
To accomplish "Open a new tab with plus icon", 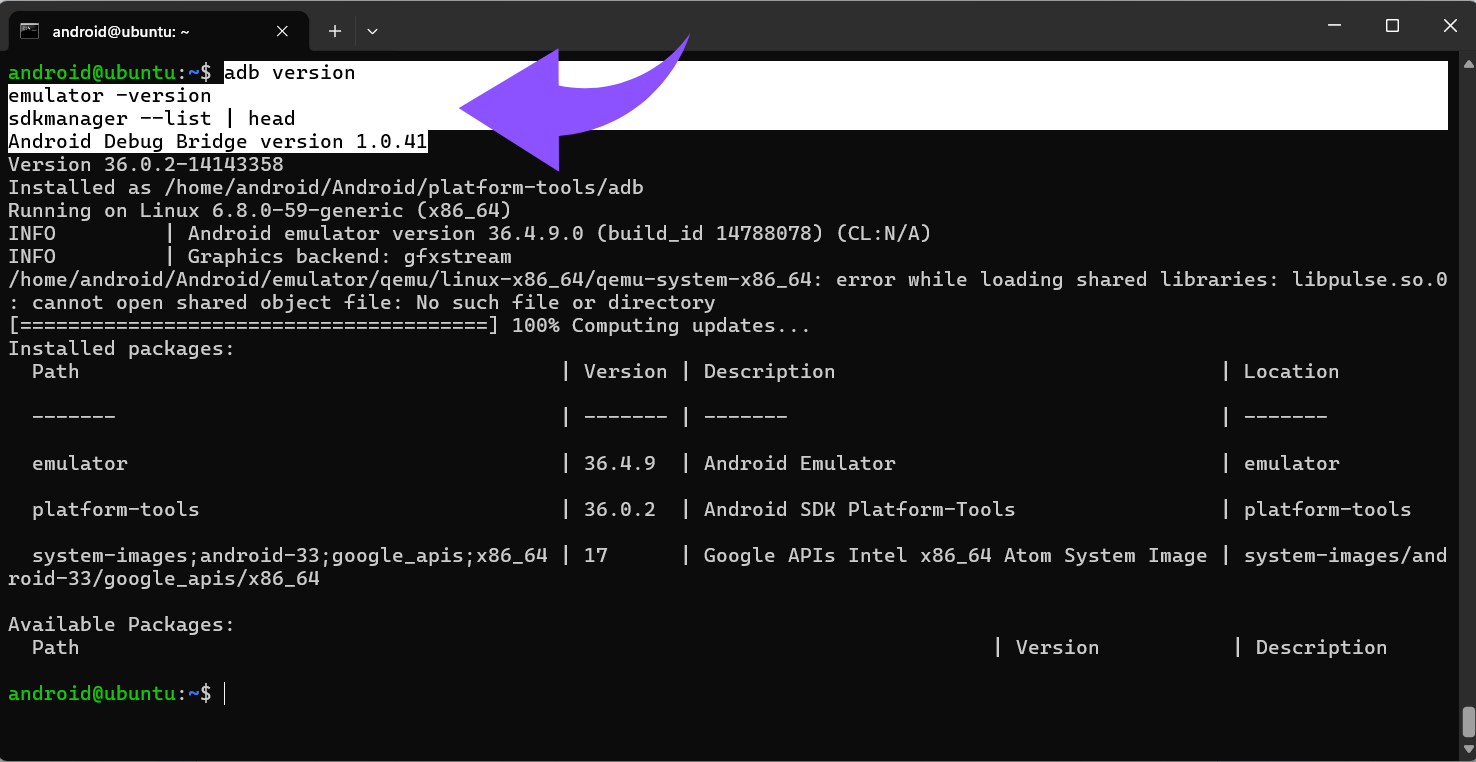I will tap(335, 31).
